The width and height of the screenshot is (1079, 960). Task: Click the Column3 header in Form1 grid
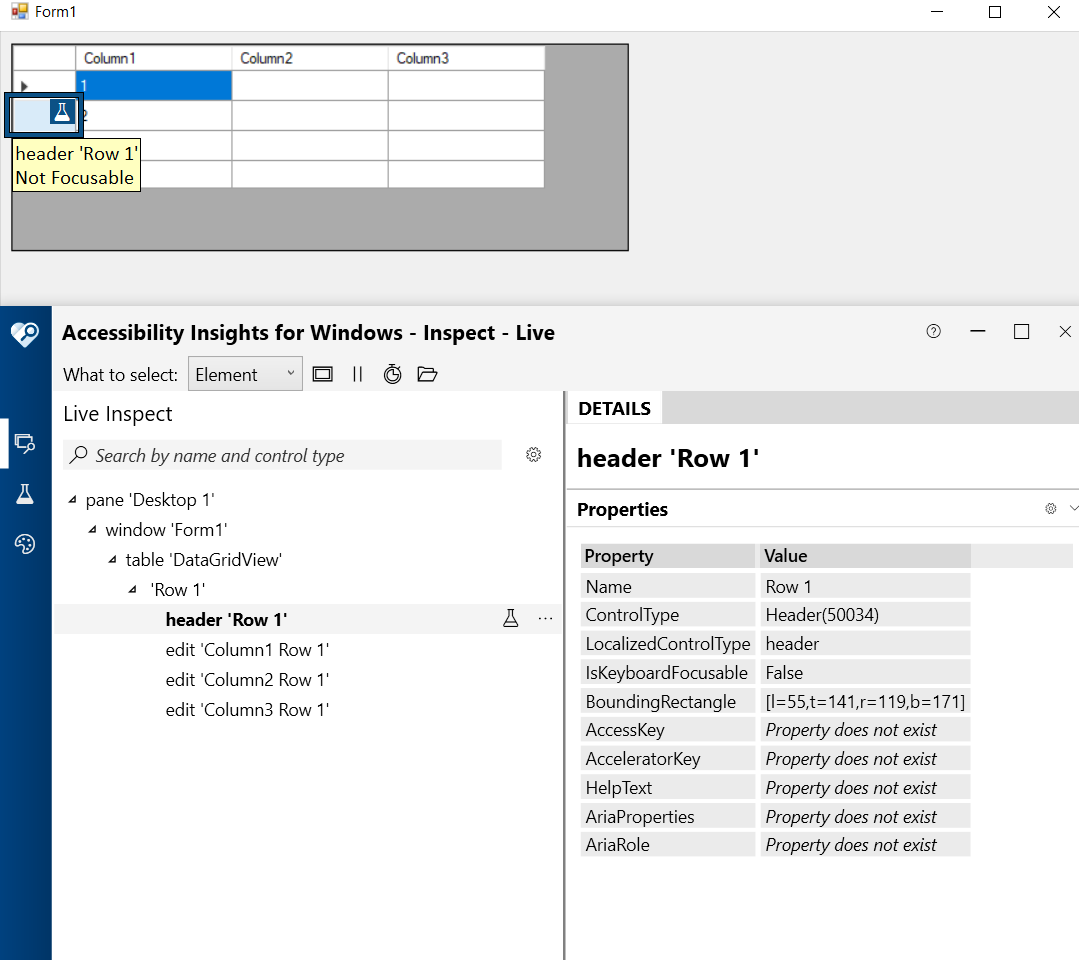[x=466, y=58]
